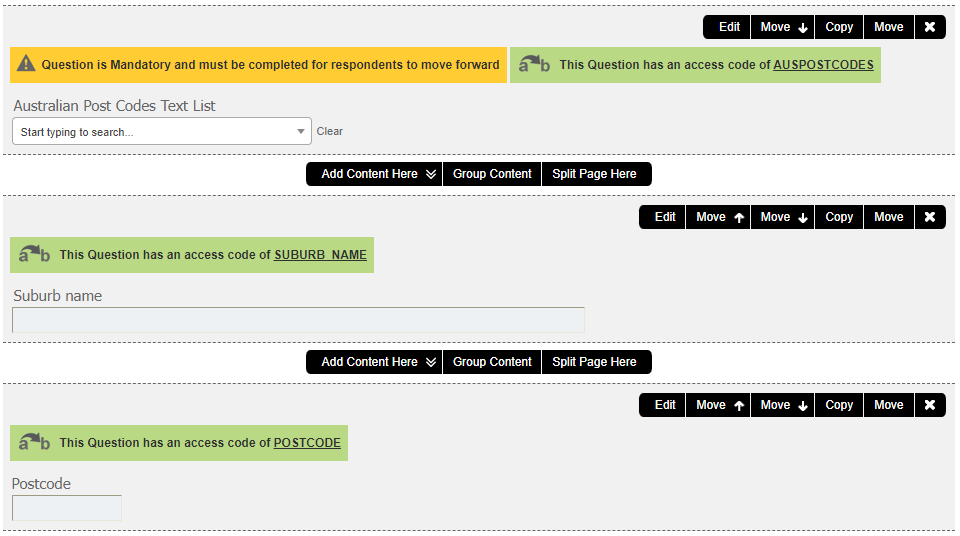Click the 'Postcode' question label
Screen dimensions: 960x536
click(x=41, y=483)
